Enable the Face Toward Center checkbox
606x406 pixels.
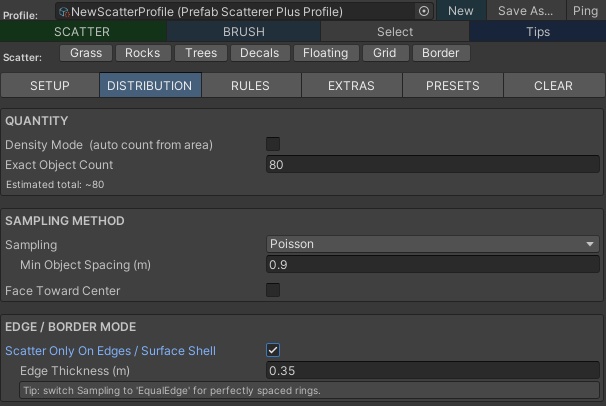[x=273, y=290]
